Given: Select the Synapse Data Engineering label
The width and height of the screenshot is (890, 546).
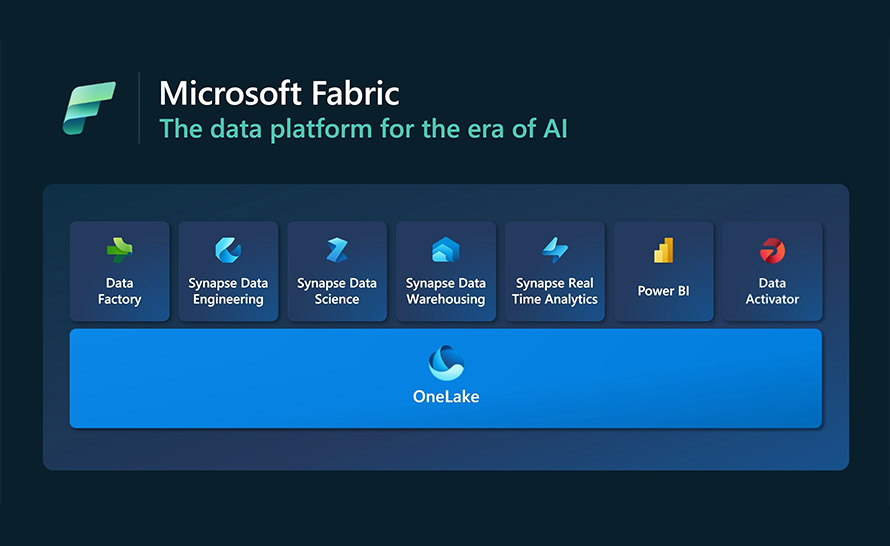Looking at the screenshot, I should tap(228, 291).
